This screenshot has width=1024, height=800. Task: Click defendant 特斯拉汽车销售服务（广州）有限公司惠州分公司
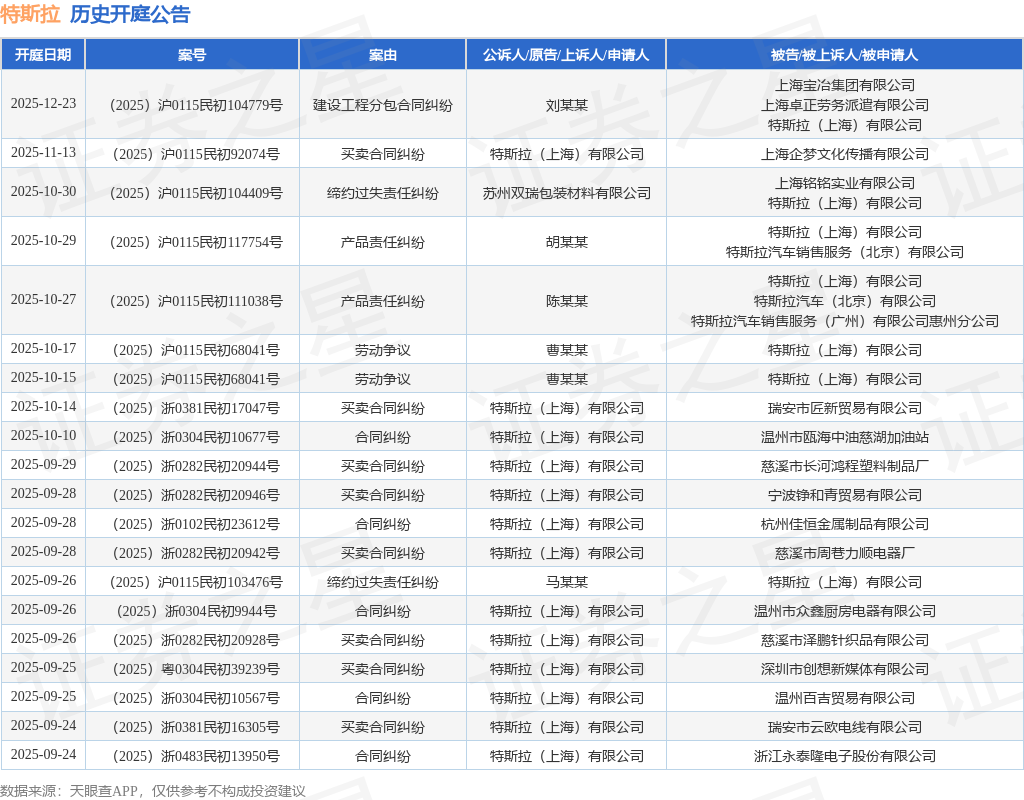(x=844, y=321)
